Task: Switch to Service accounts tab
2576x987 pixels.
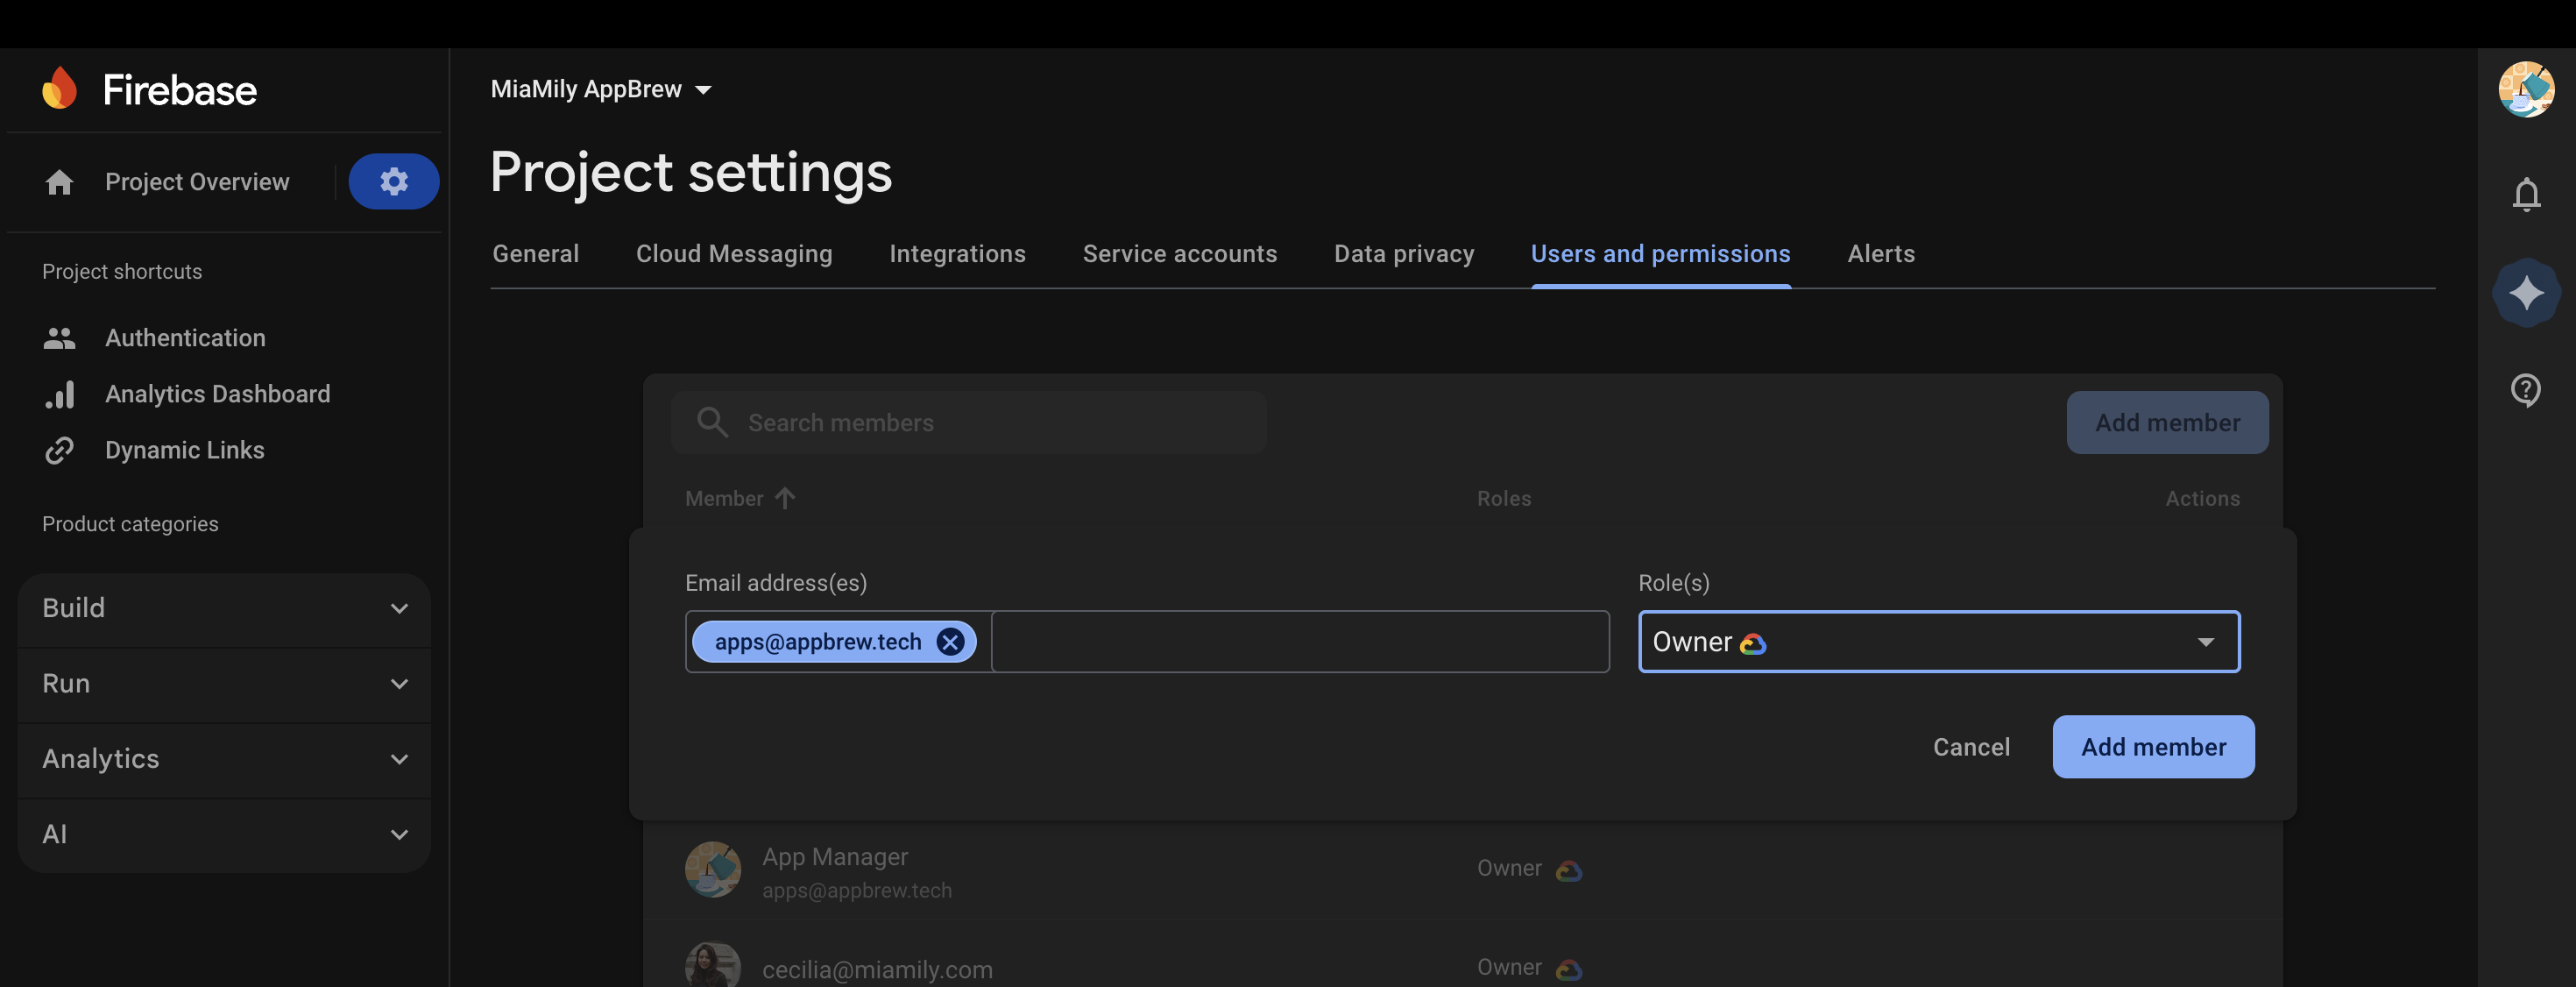Action: [x=1179, y=254]
